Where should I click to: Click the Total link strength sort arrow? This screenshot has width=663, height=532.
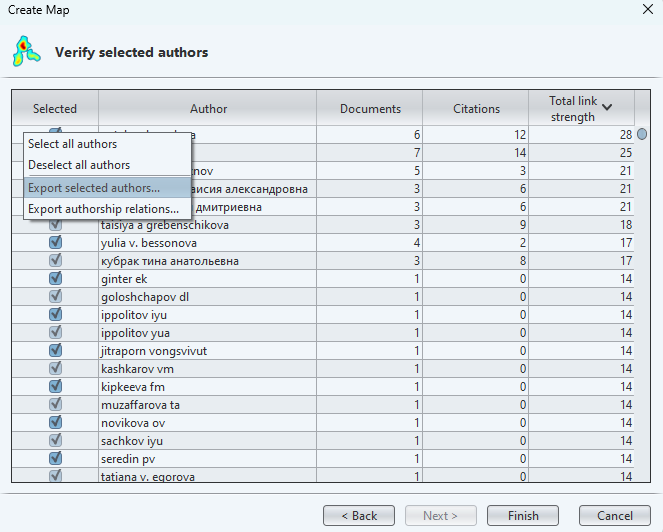pos(606,107)
